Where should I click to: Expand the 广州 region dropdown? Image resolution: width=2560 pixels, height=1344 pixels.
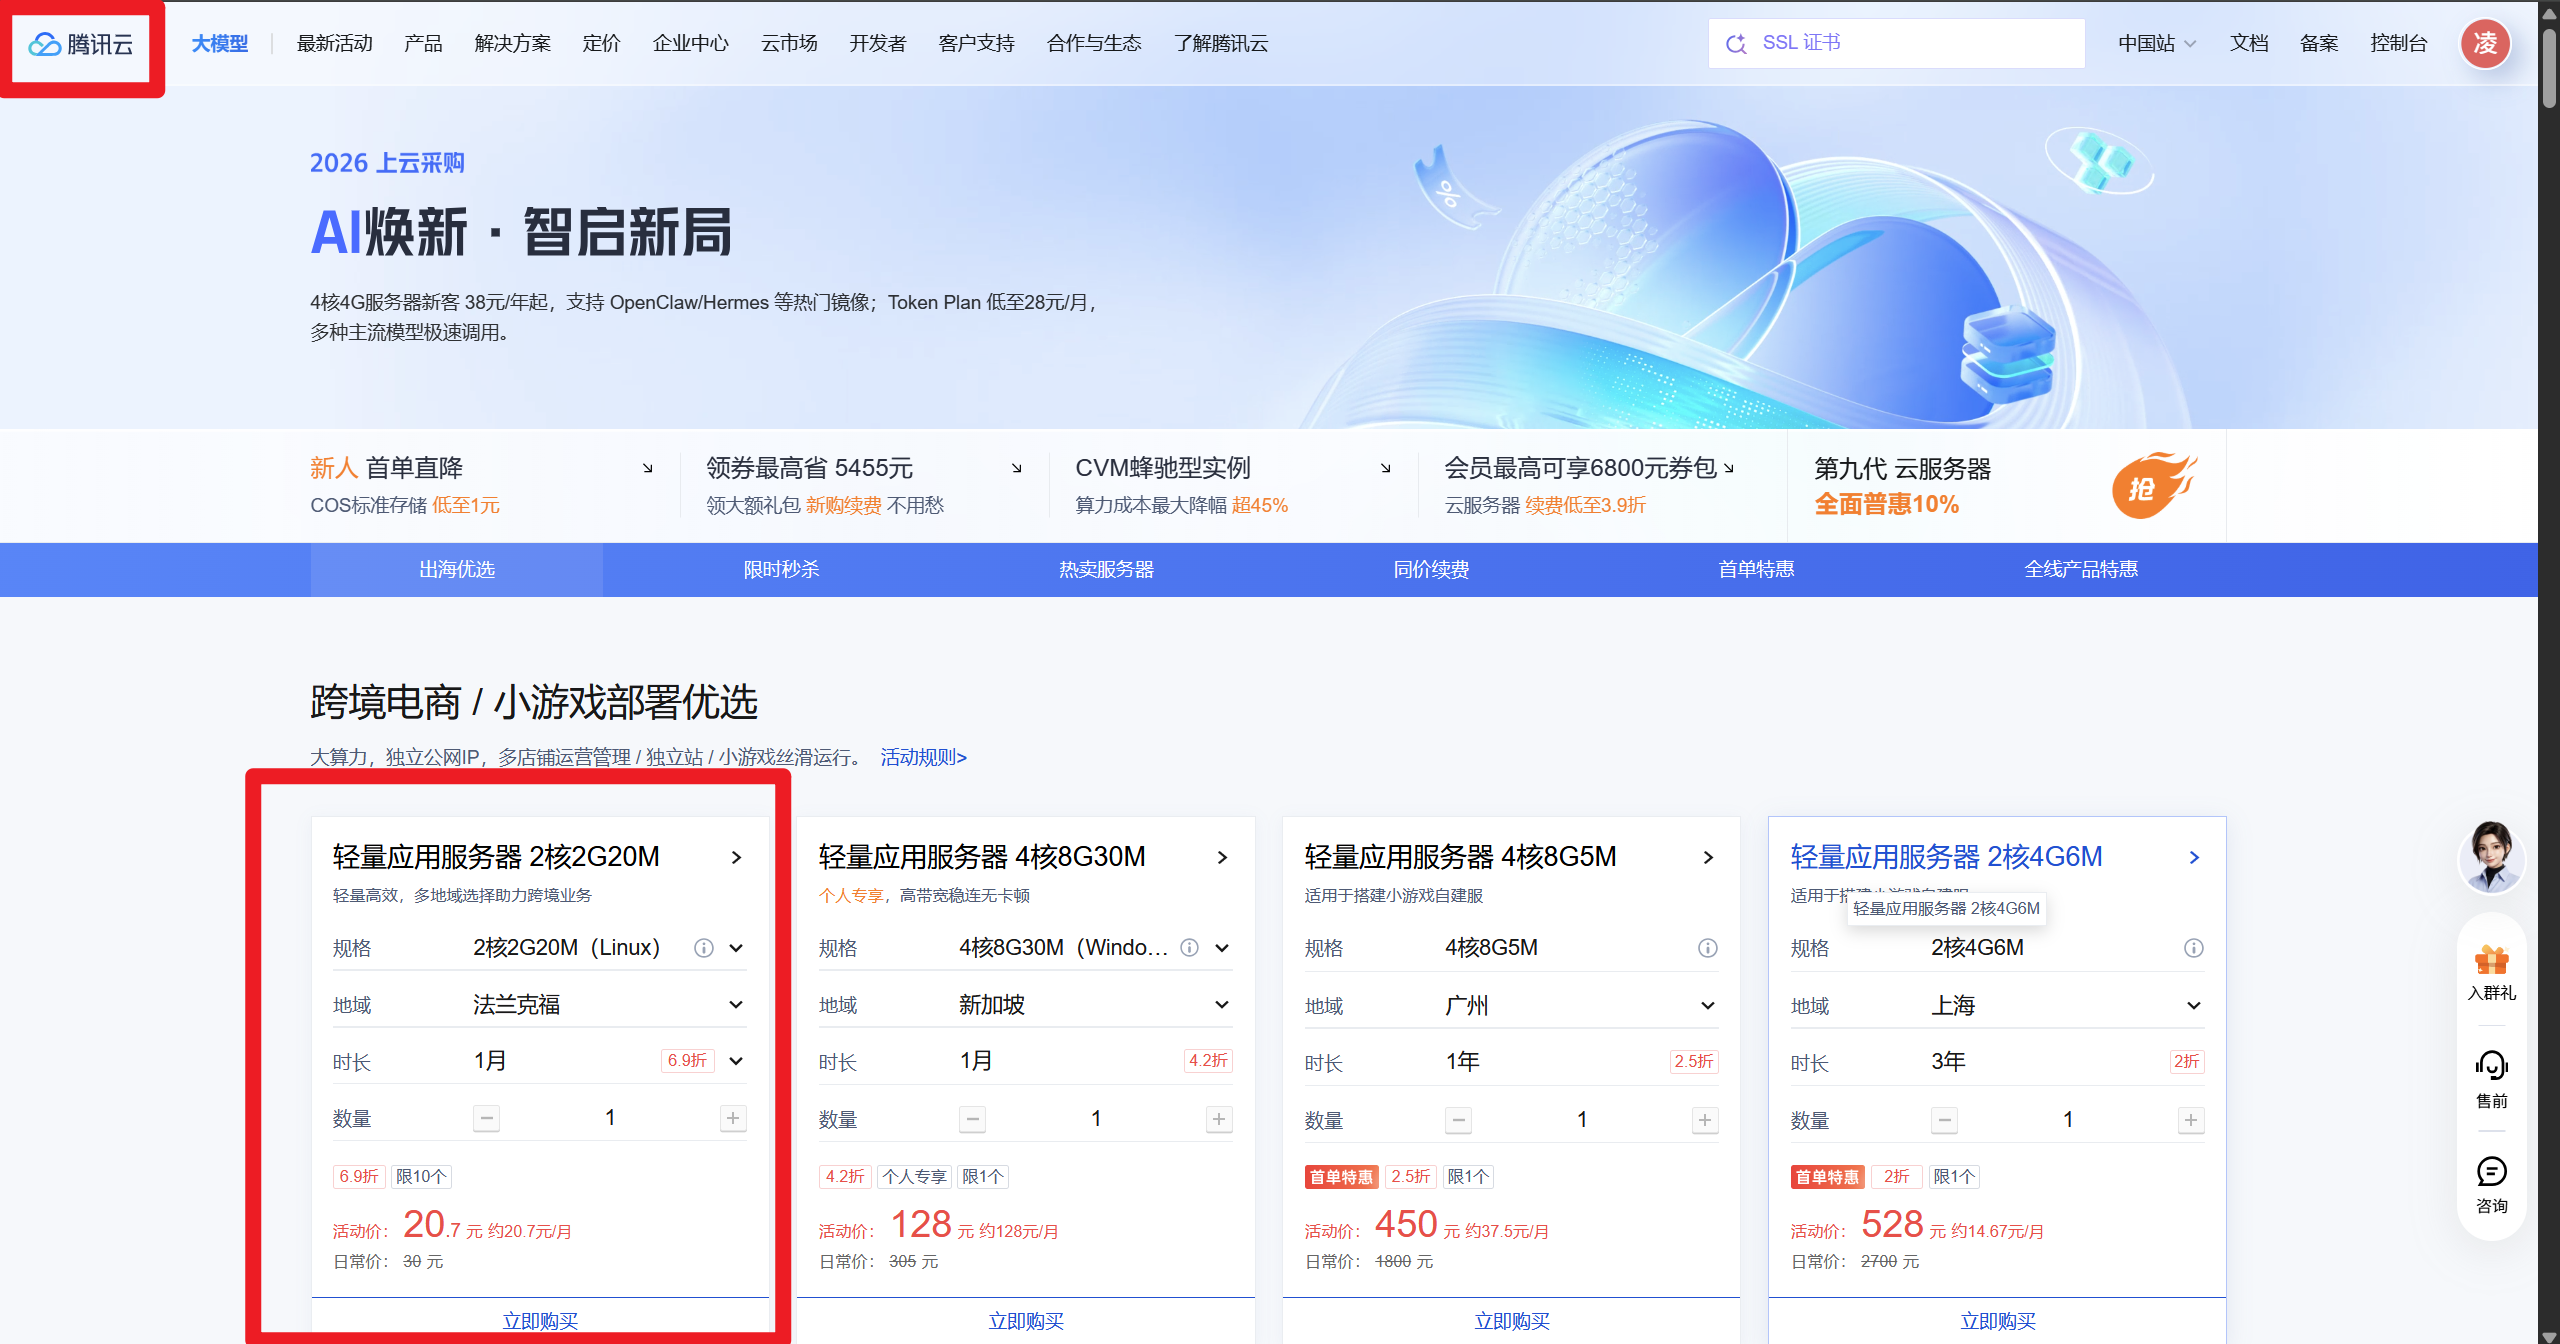point(1708,1005)
